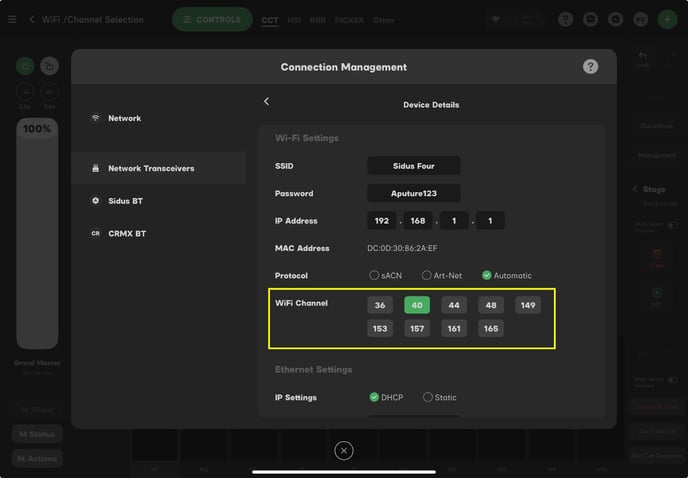Image resolution: width=688 pixels, height=478 pixels.
Task: Edit the last IP Address octet field
Action: point(490,221)
